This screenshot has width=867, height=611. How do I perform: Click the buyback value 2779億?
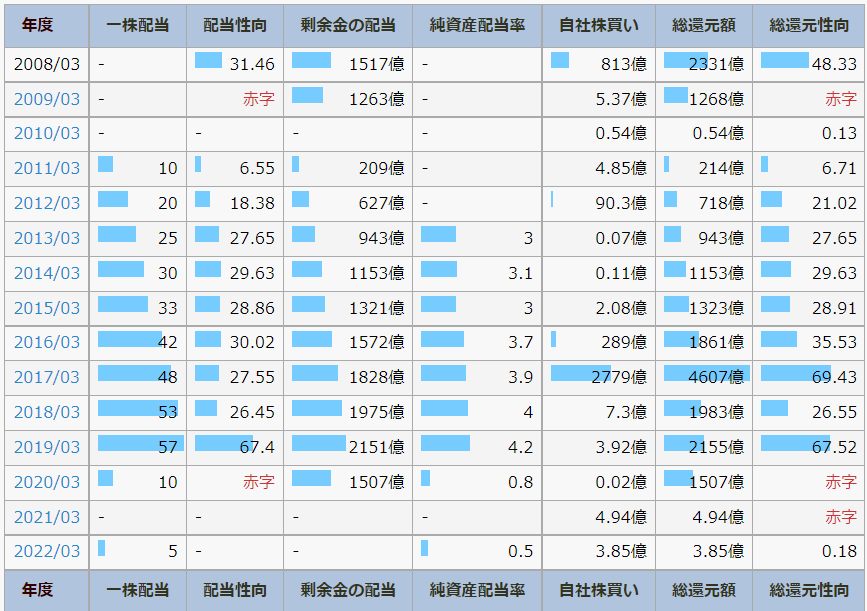point(619,377)
